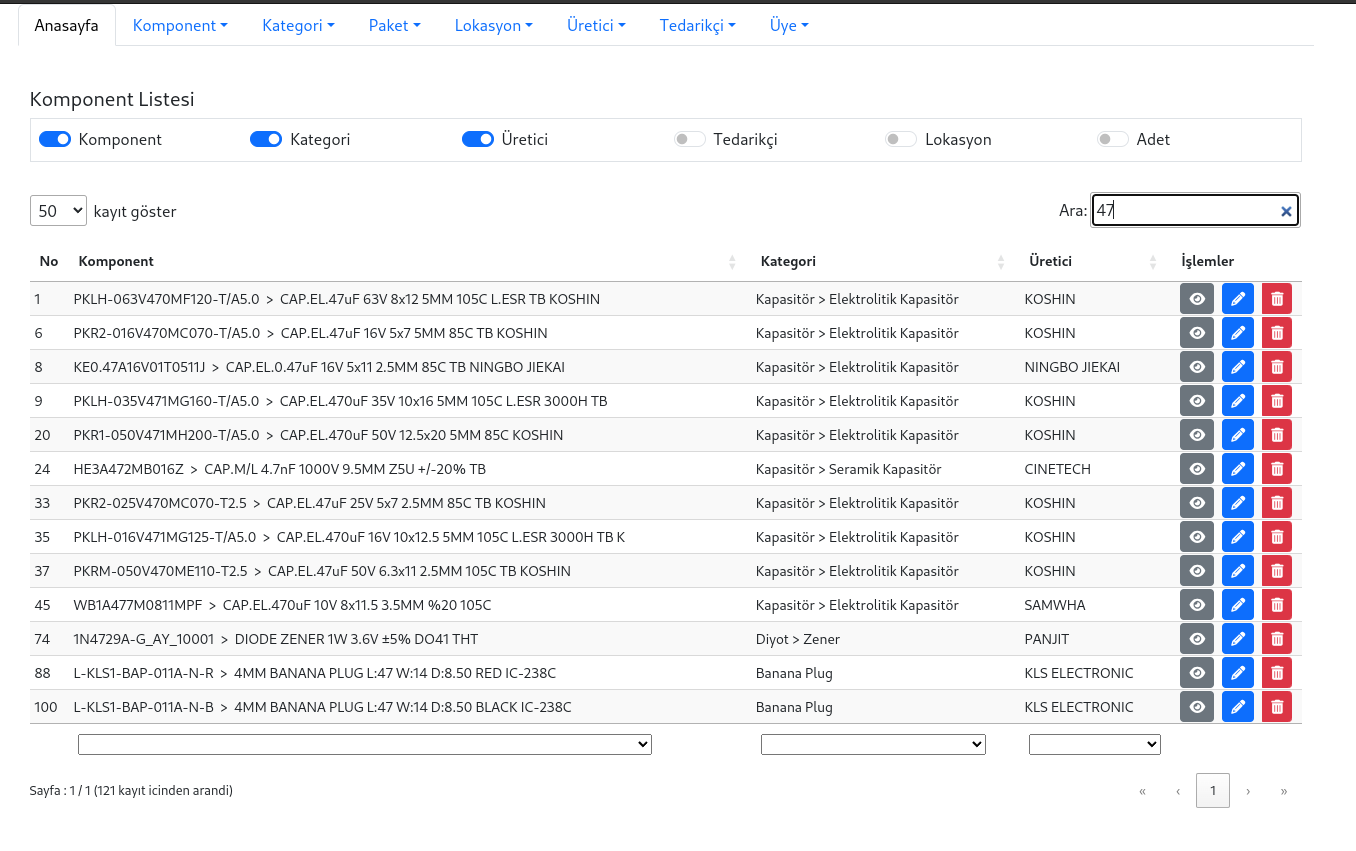1356x851 pixels.
Task: Go to first page with « button
Action: [x=1142, y=791]
